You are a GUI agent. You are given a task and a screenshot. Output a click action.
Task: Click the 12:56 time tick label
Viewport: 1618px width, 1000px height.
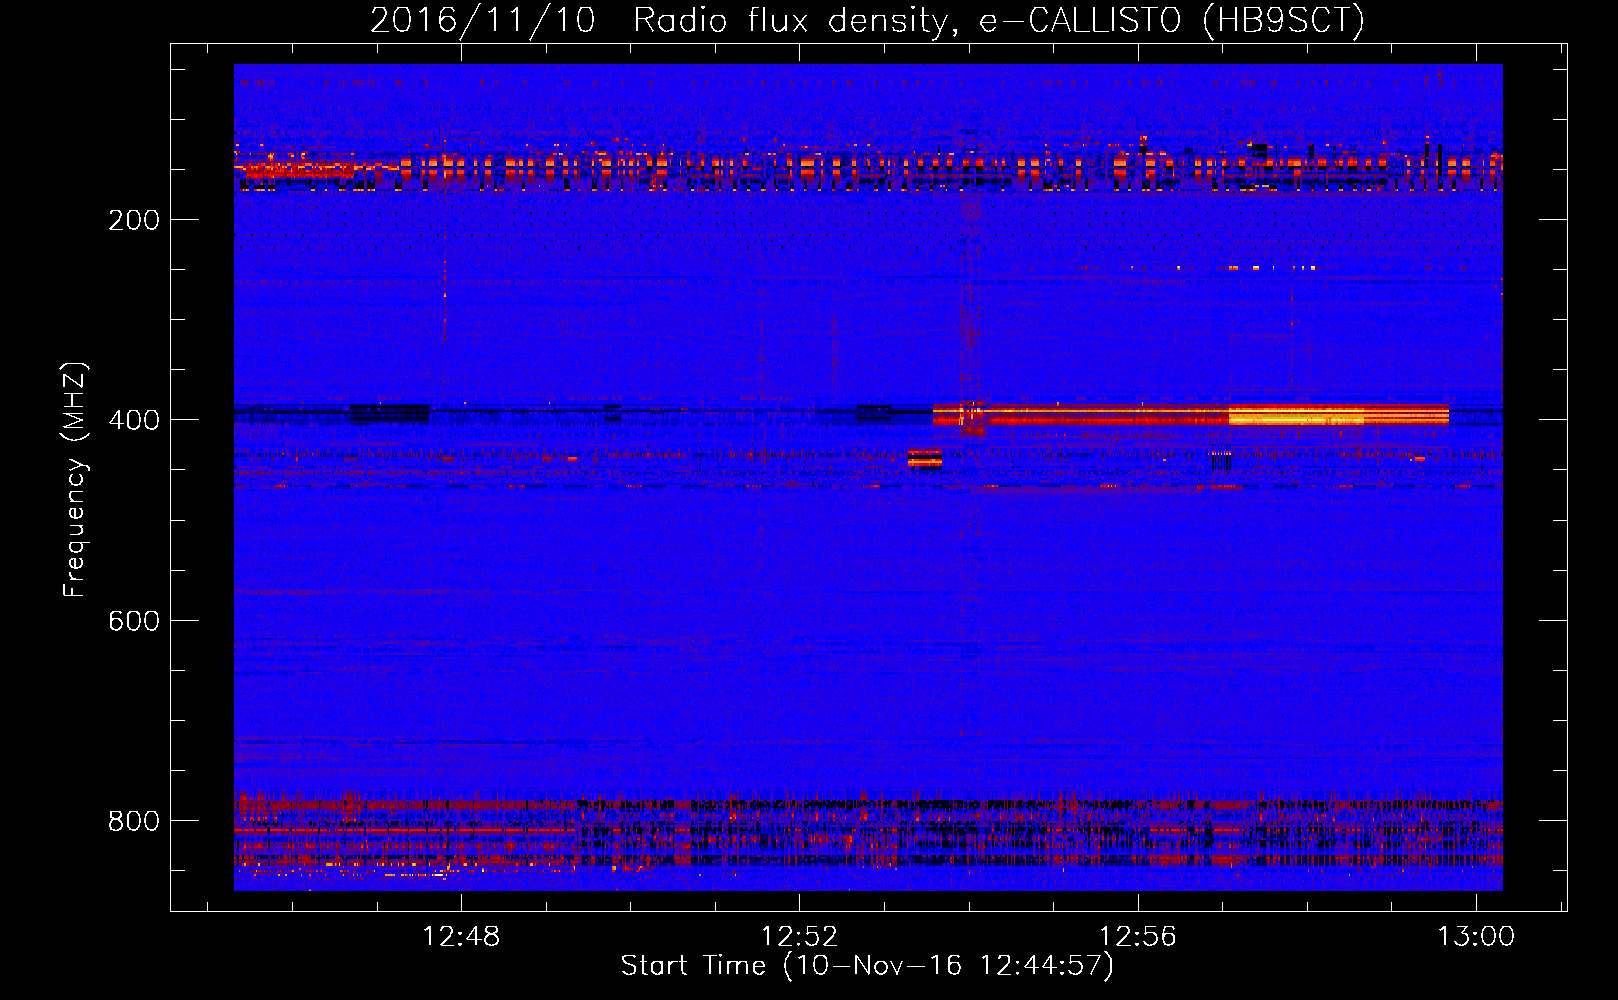[1138, 937]
